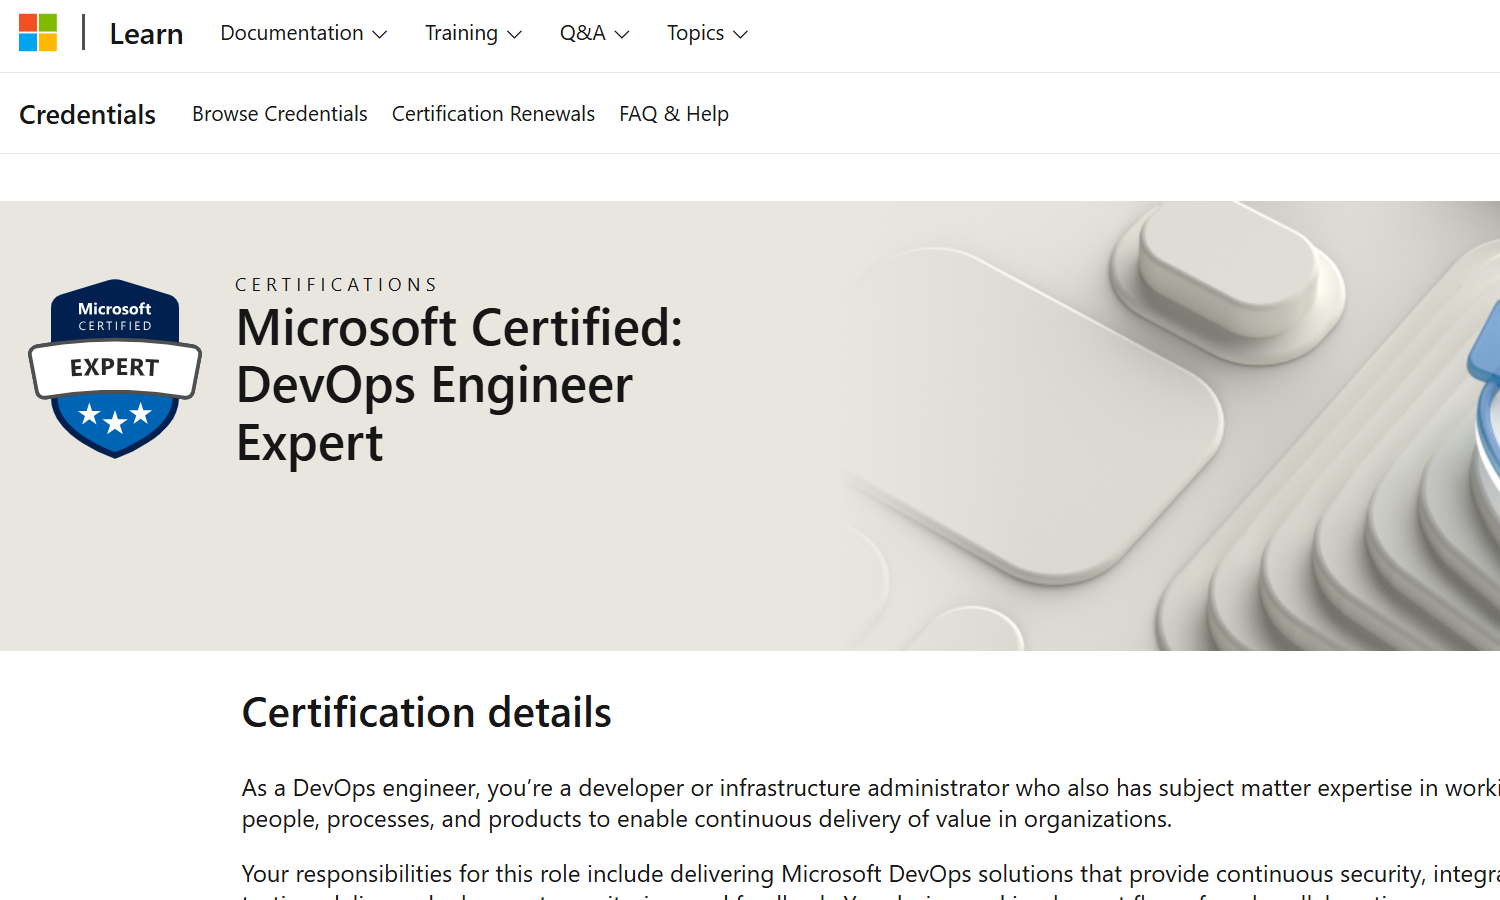Screen dimensions: 1500x900
Task: Click the chevron arrow beside Documentation
Action: tap(380, 35)
